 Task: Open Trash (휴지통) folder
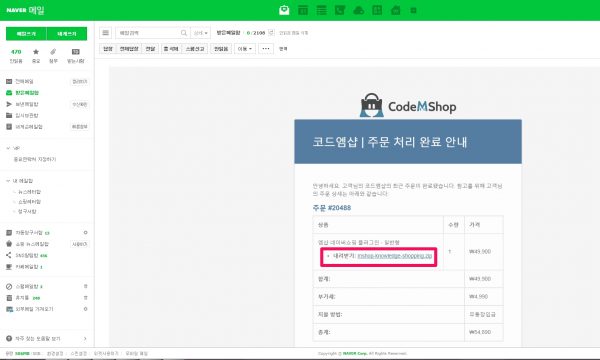coord(22,298)
